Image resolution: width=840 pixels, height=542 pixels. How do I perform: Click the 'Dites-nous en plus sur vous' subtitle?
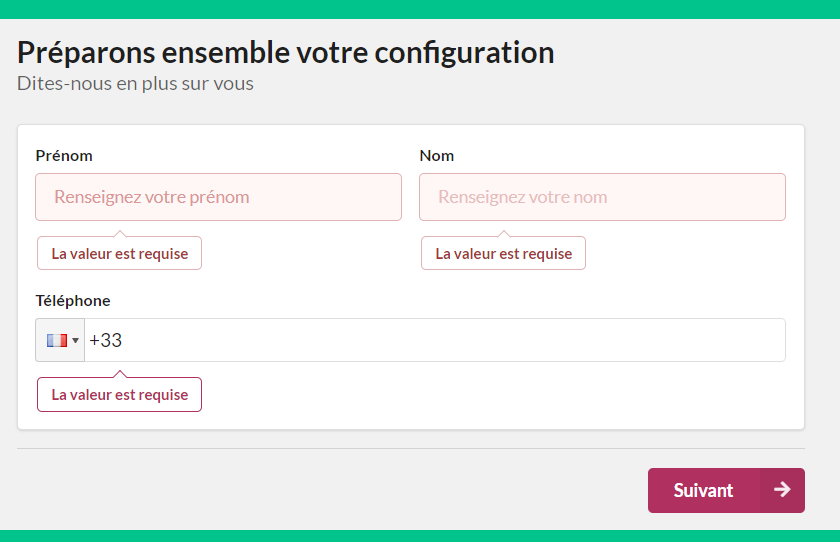click(x=135, y=84)
